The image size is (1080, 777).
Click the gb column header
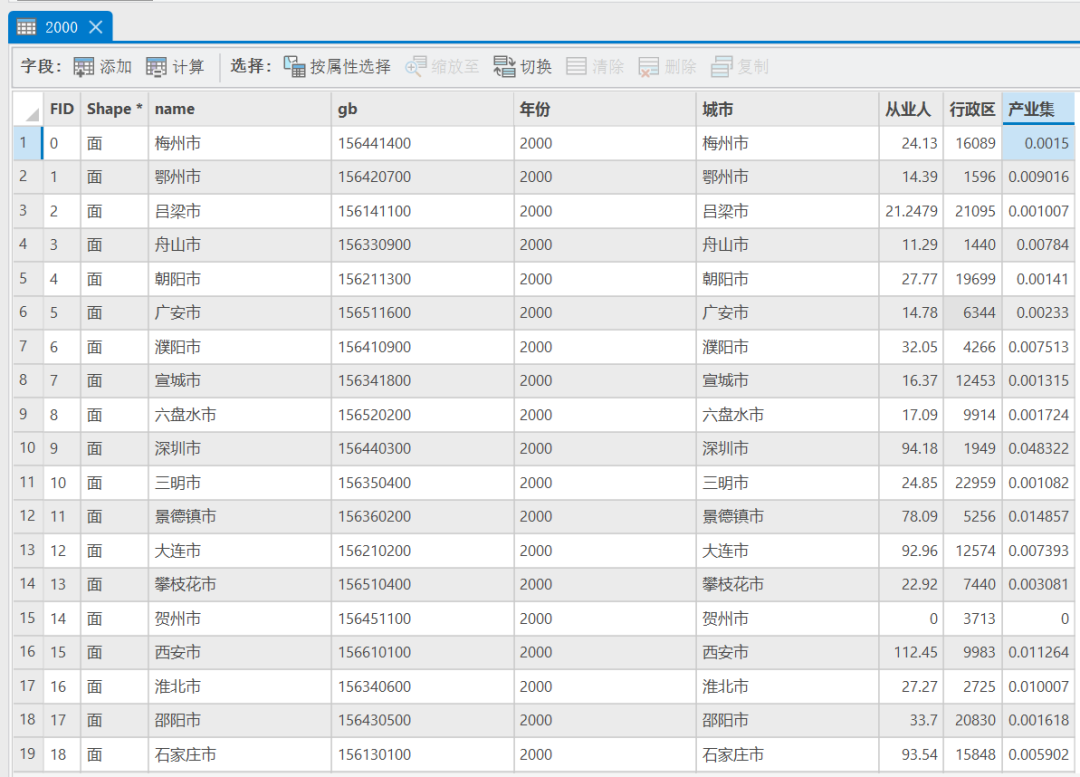click(x=422, y=109)
